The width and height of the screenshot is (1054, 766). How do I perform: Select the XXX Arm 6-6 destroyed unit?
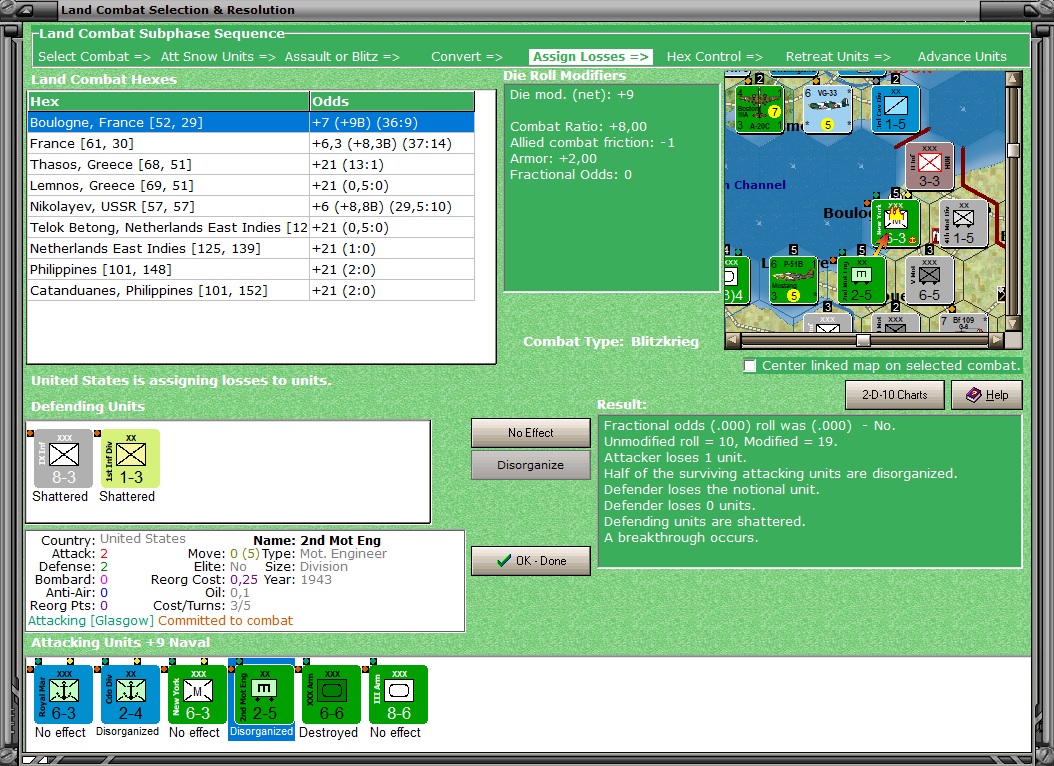point(332,694)
